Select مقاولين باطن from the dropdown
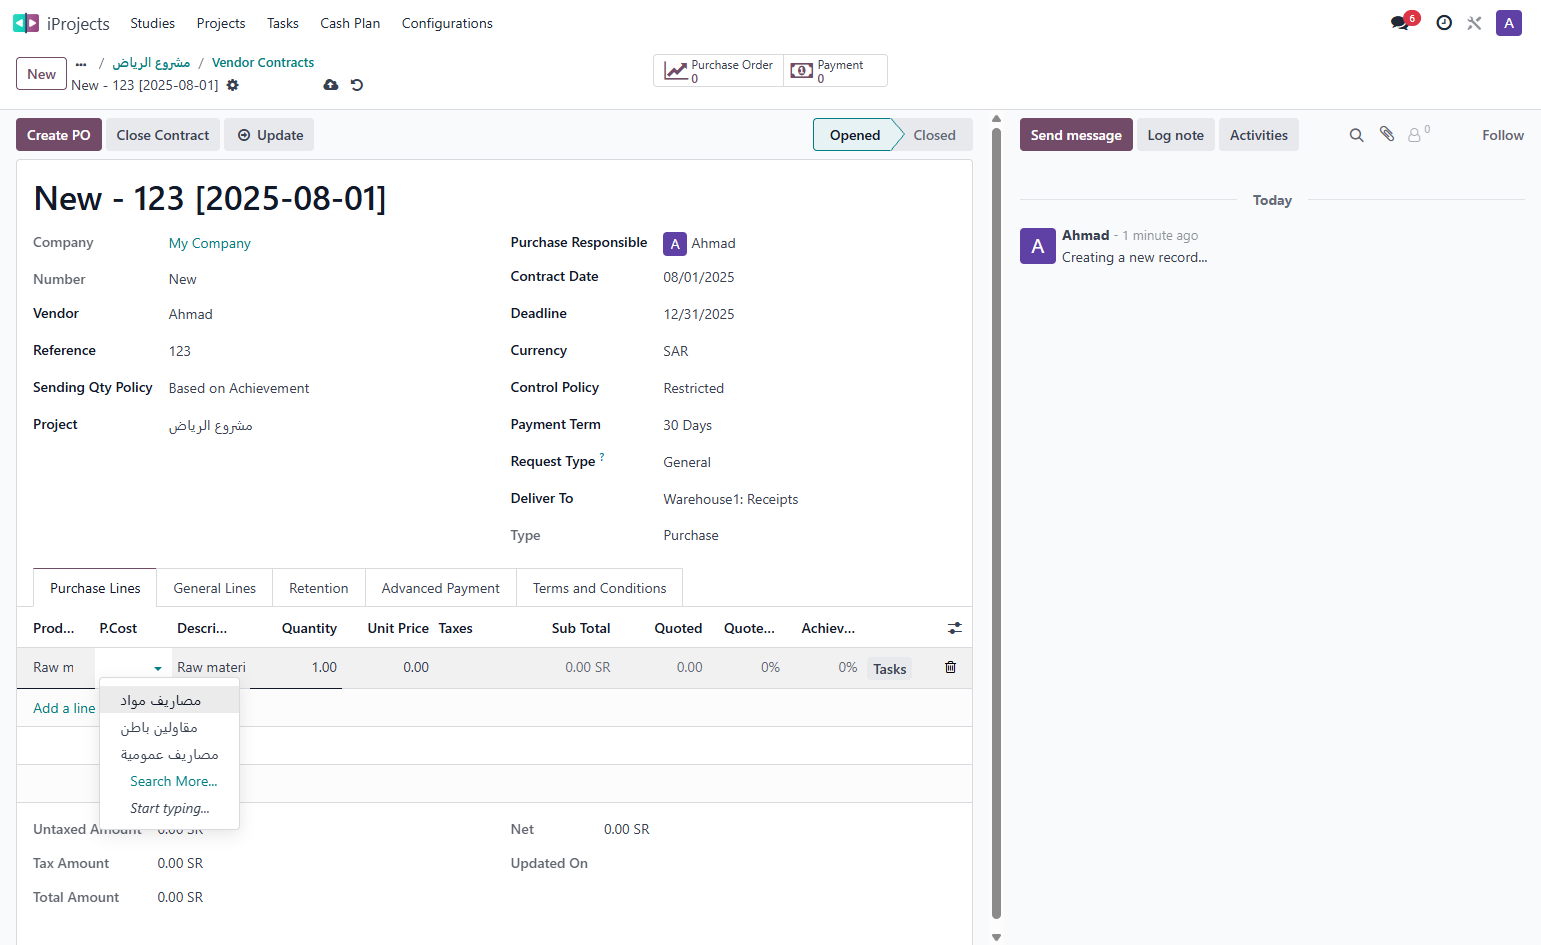The width and height of the screenshot is (1541, 945). (169, 727)
